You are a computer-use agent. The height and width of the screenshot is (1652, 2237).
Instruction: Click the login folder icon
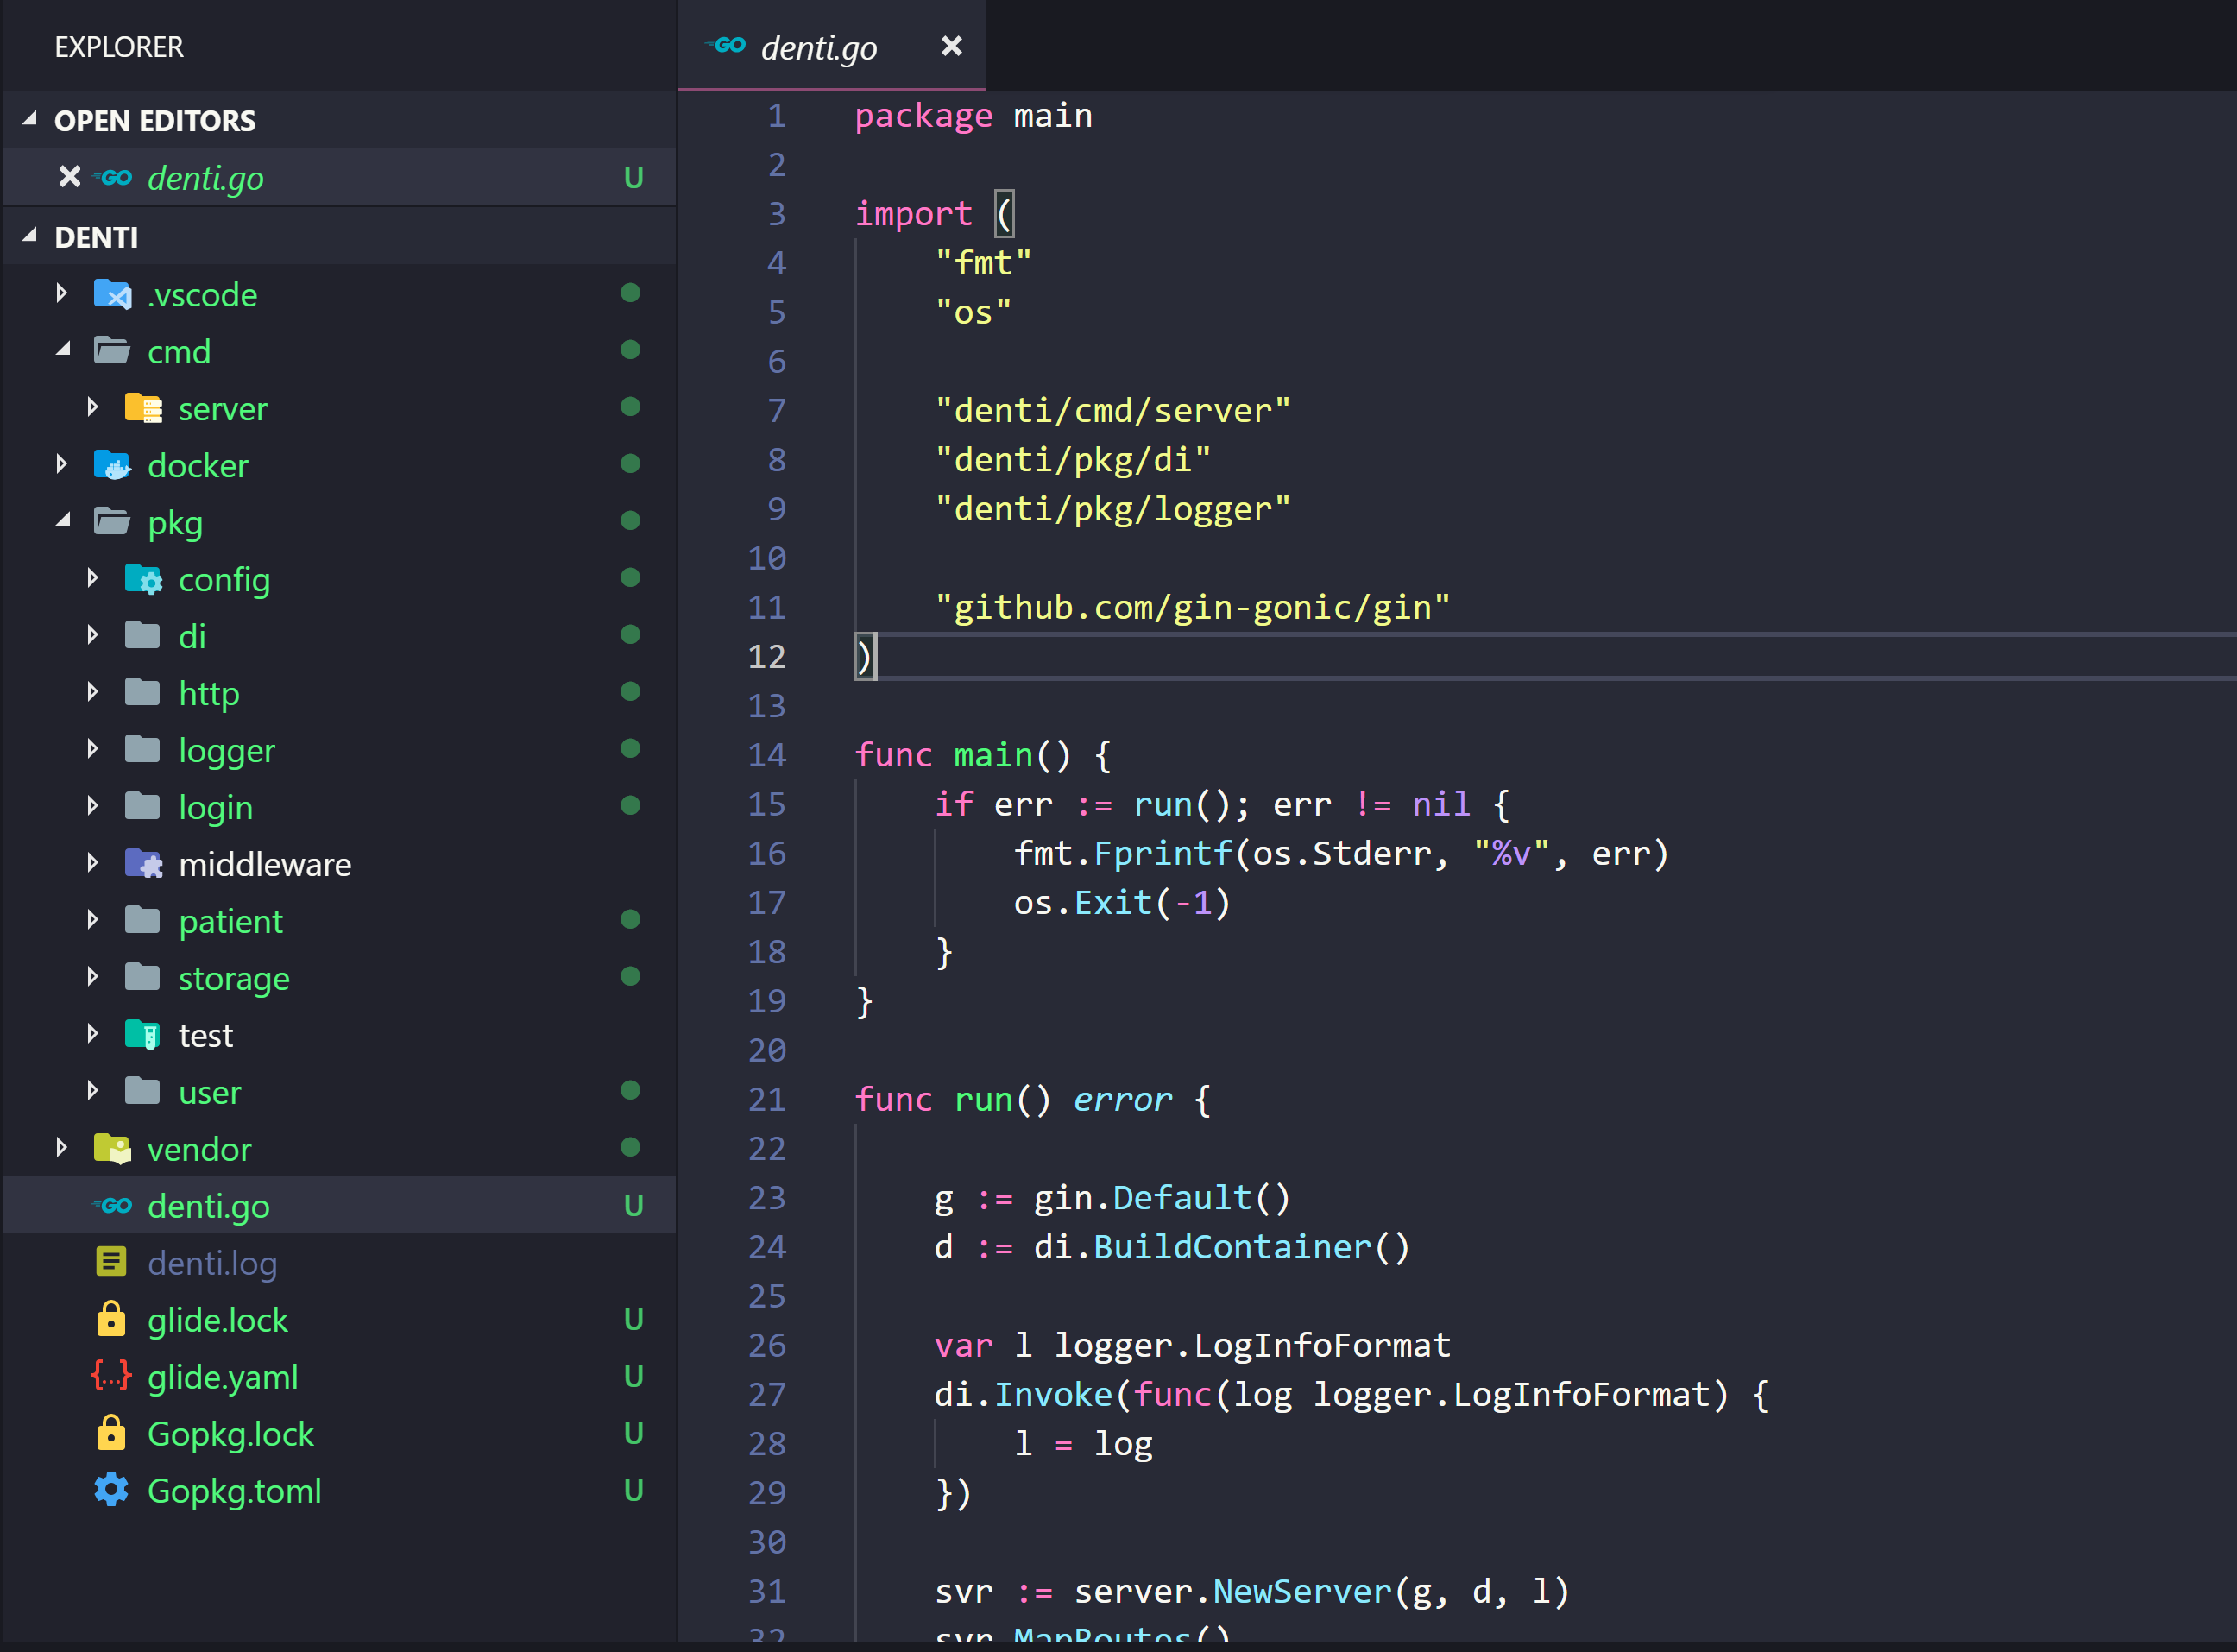[143, 807]
